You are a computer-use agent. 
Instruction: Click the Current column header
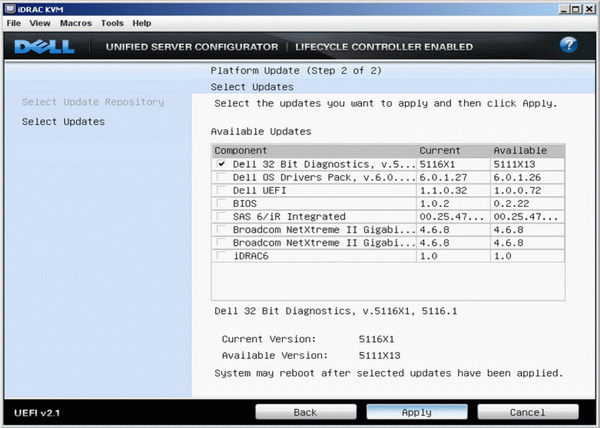click(453, 150)
